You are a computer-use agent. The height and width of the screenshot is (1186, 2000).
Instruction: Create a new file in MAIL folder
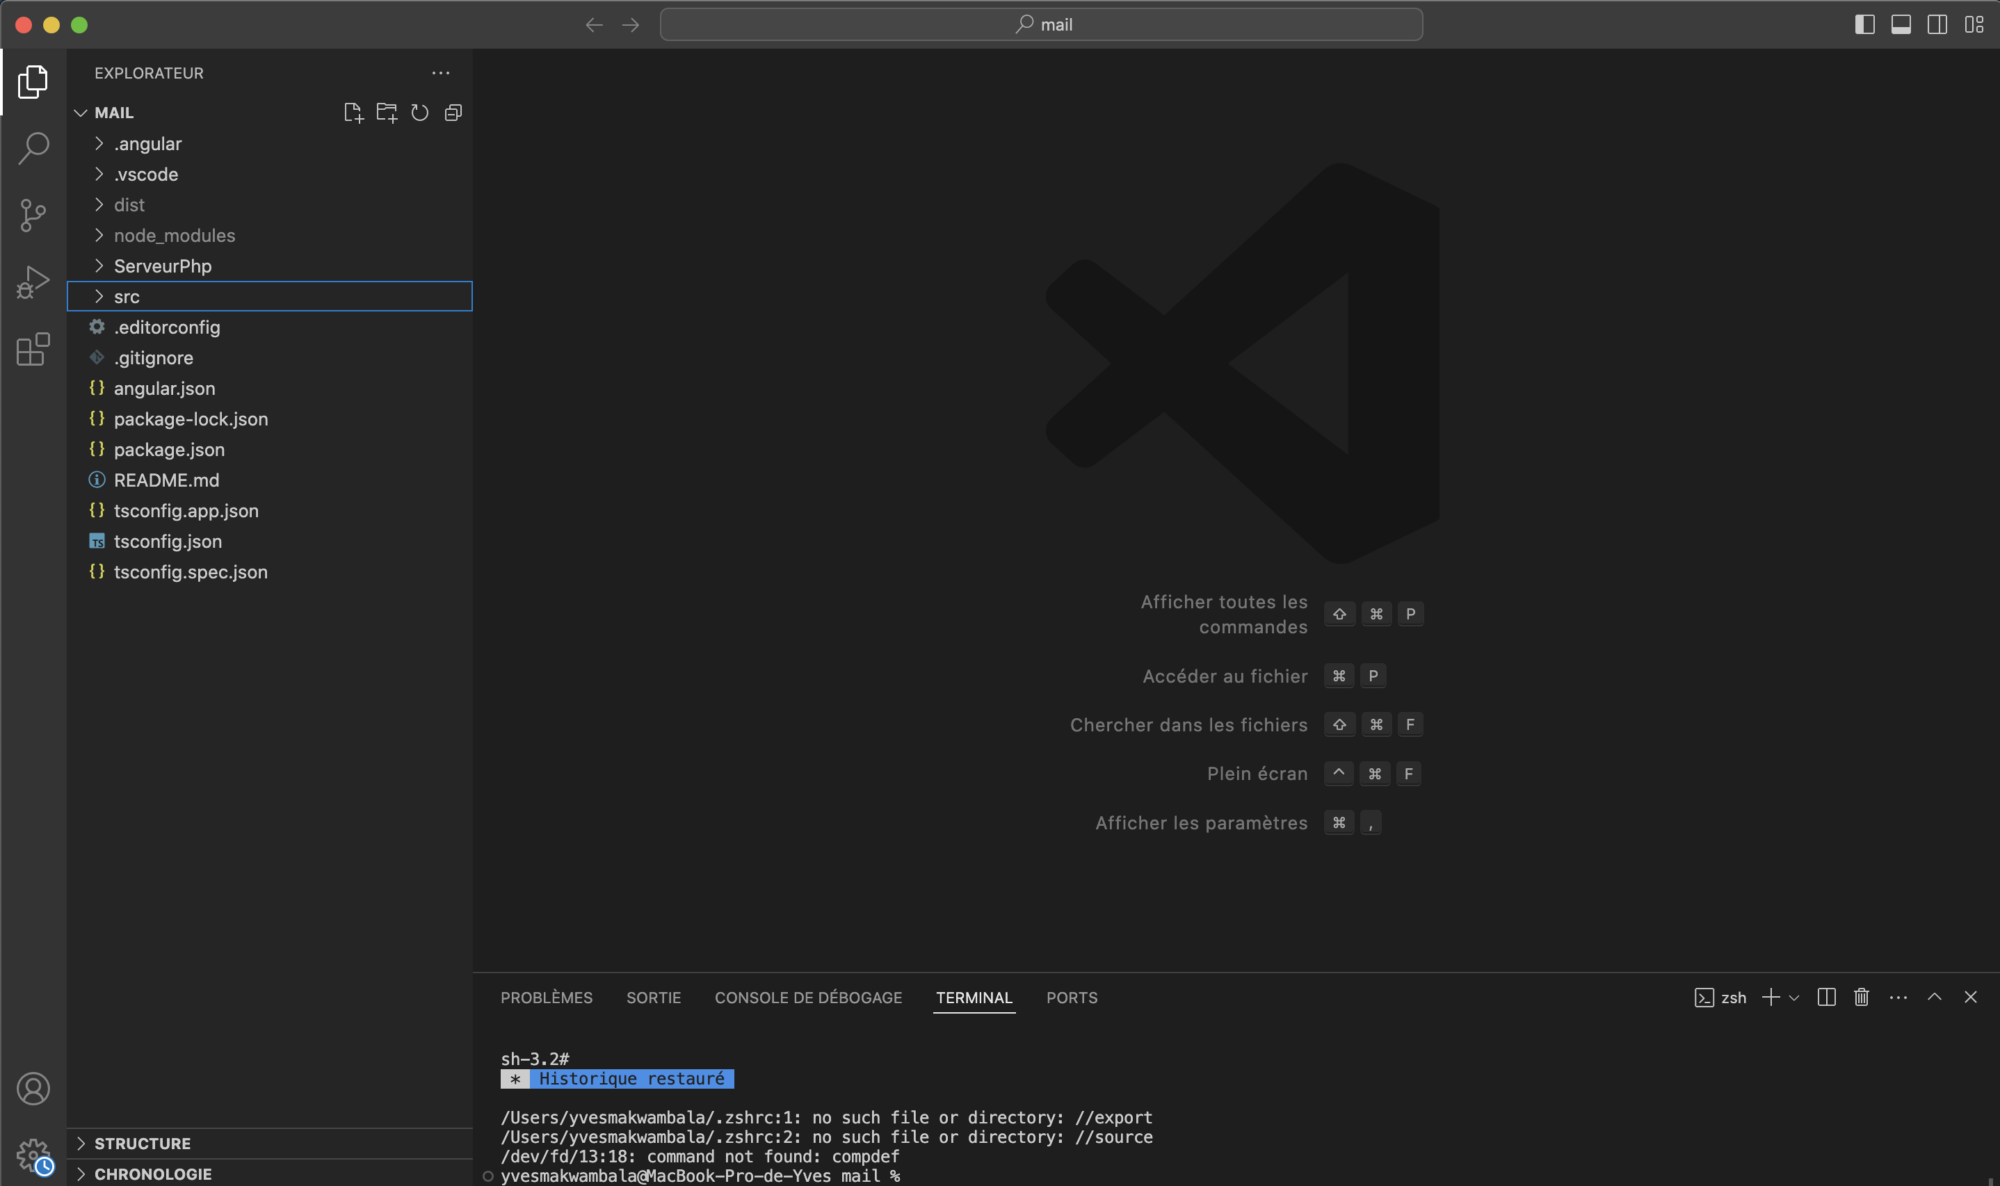tap(353, 113)
